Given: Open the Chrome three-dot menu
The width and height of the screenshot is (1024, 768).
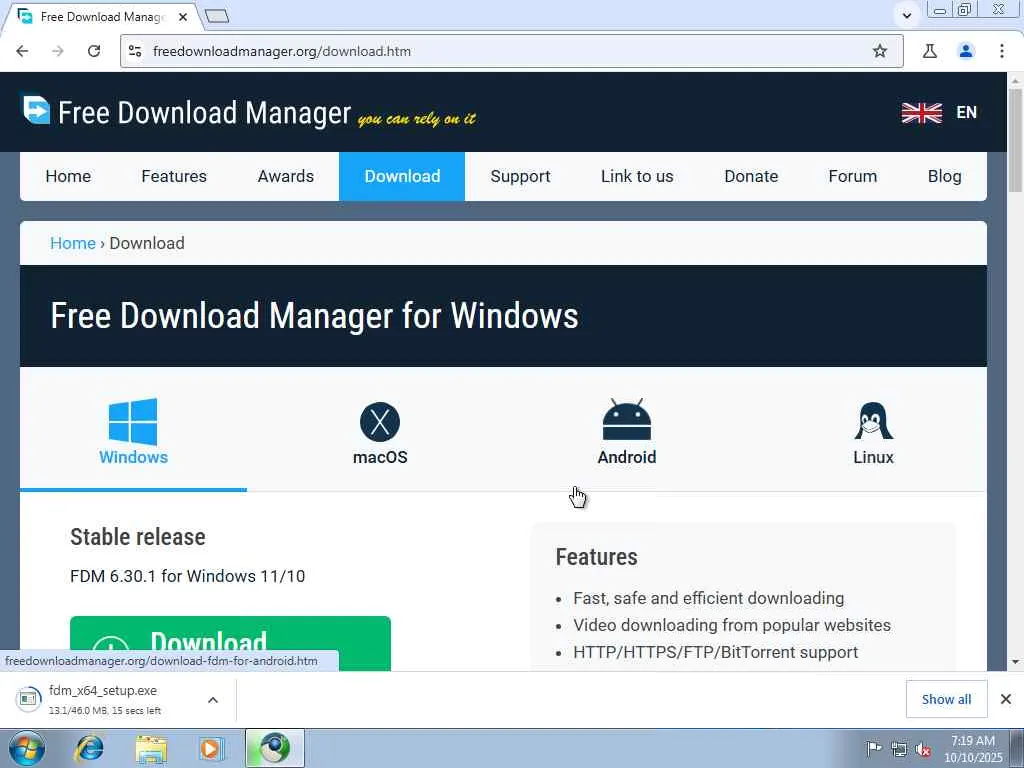Looking at the screenshot, I should [x=1002, y=51].
